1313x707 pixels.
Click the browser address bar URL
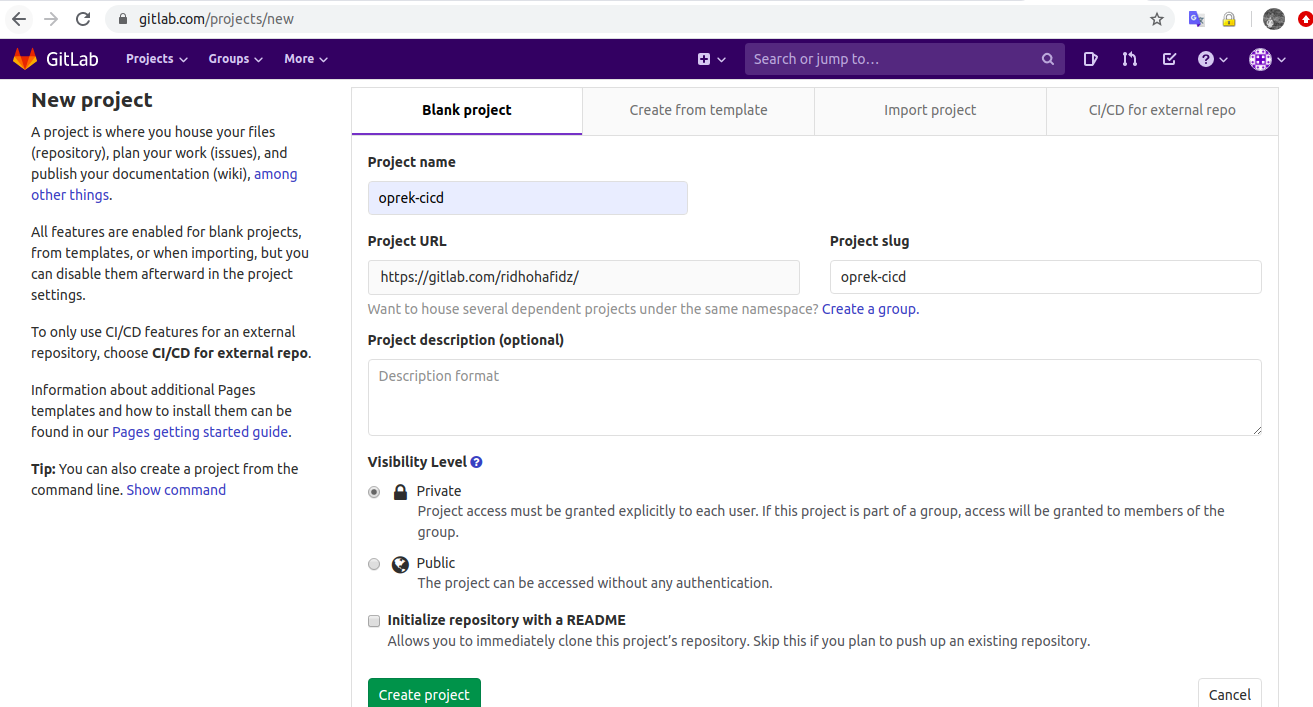point(215,18)
